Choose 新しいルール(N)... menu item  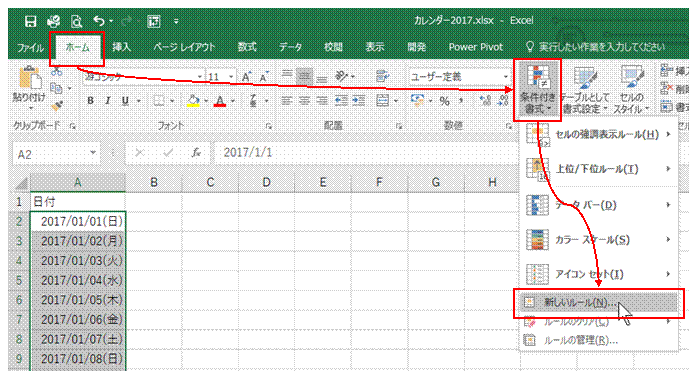(599, 303)
